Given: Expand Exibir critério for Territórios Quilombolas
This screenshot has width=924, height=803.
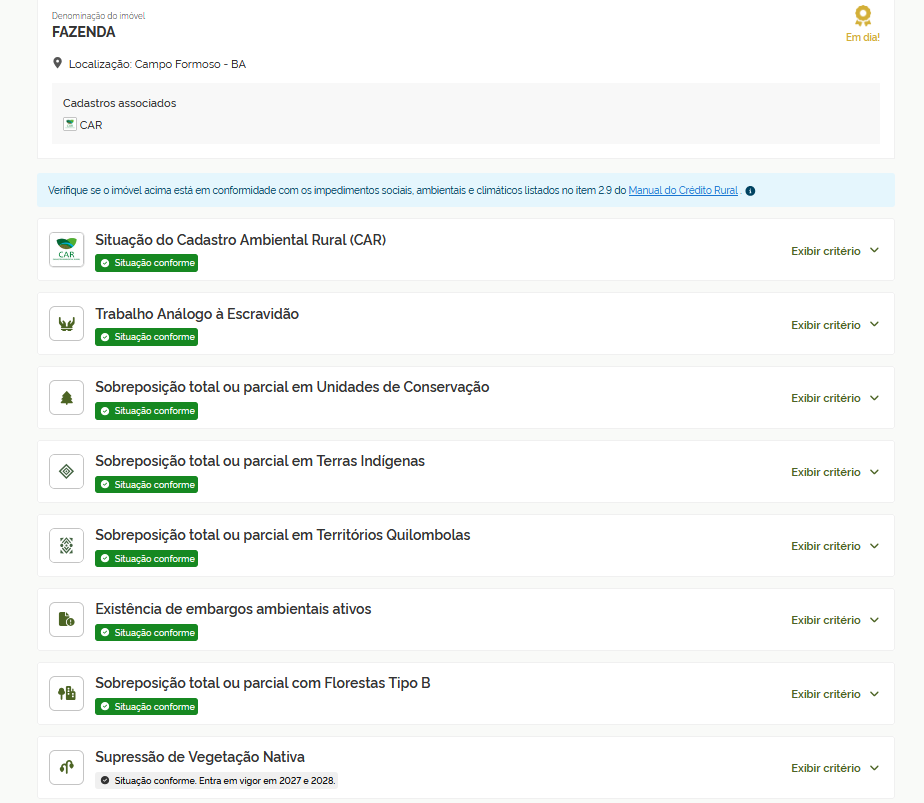Looking at the screenshot, I should (x=835, y=546).
